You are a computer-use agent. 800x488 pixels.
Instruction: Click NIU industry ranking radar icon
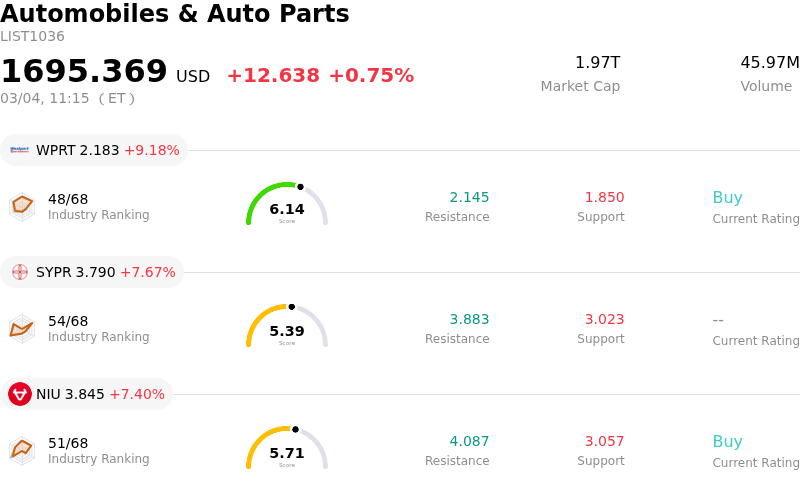pyautogui.click(x=22, y=450)
